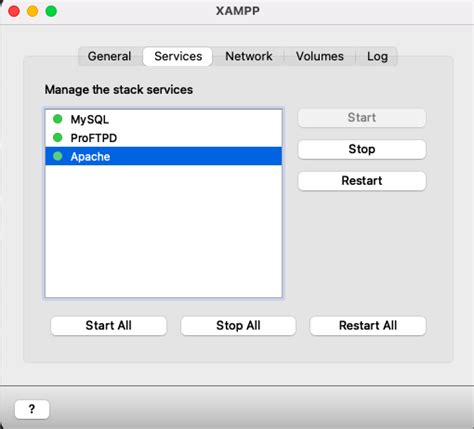Close the XAMPP window with red button
474x429 pixels.
(x=14, y=11)
